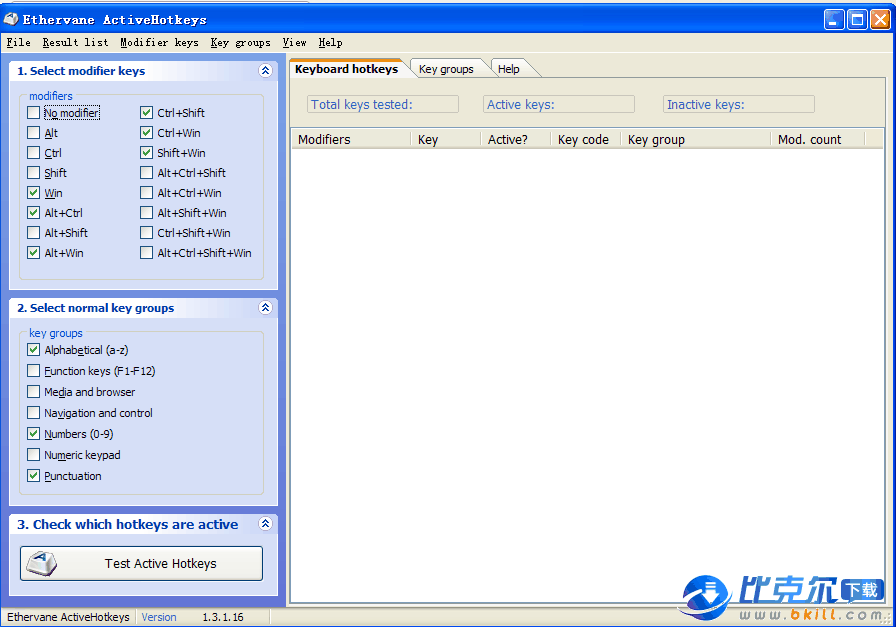
Task: Open the Modifier keys menu
Action: click(159, 42)
